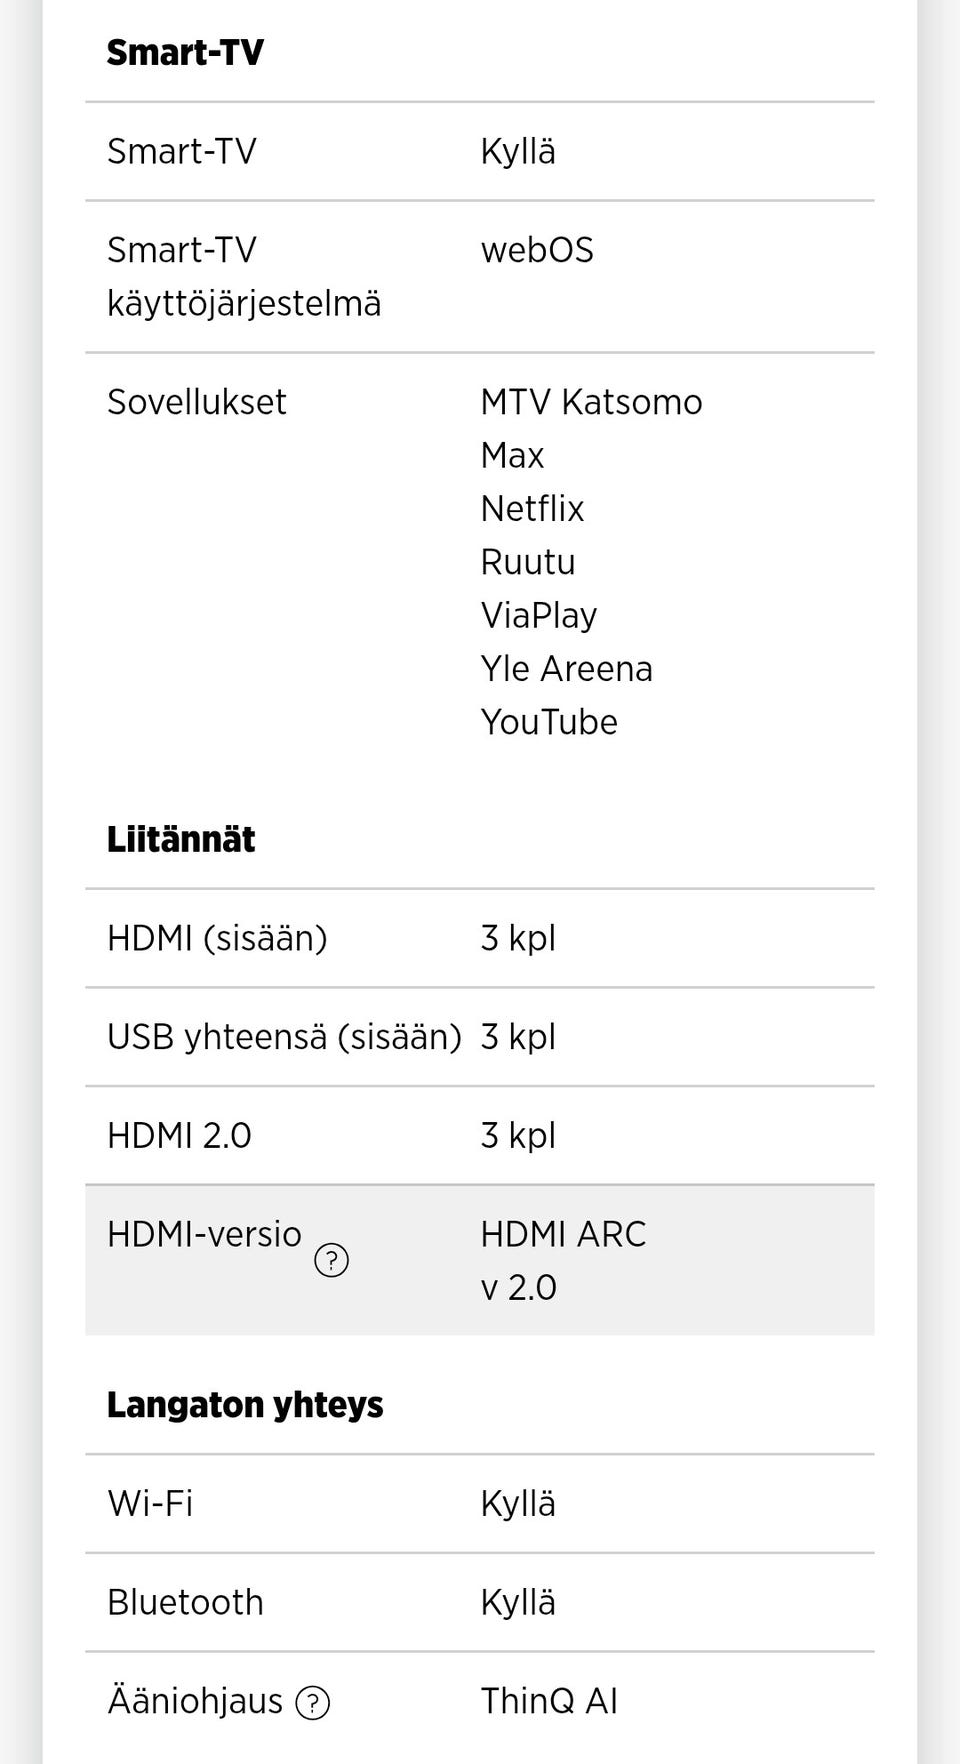The image size is (960, 1764).
Task: Select Netflix in the apps list
Action: (x=532, y=508)
